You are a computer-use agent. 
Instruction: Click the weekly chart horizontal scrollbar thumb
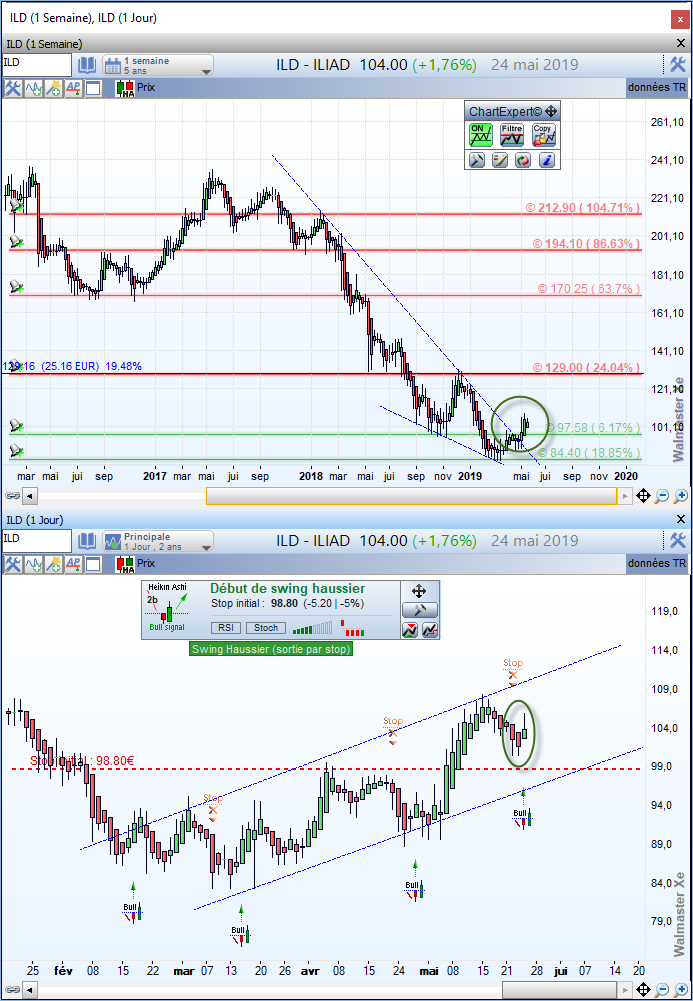pyautogui.click(x=412, y=495)
